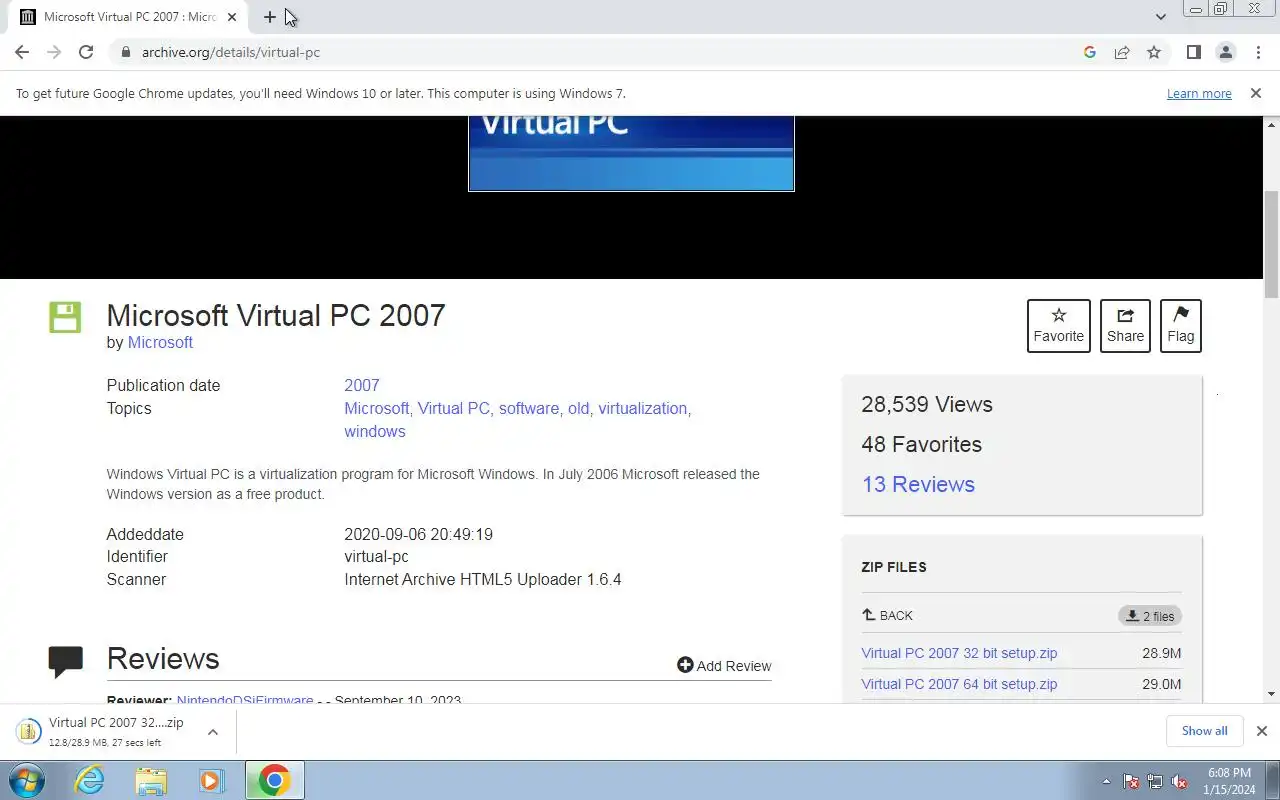Click the Identifier value virtual-pc
Screen dimensions: 1280x800
coord(376,556)
